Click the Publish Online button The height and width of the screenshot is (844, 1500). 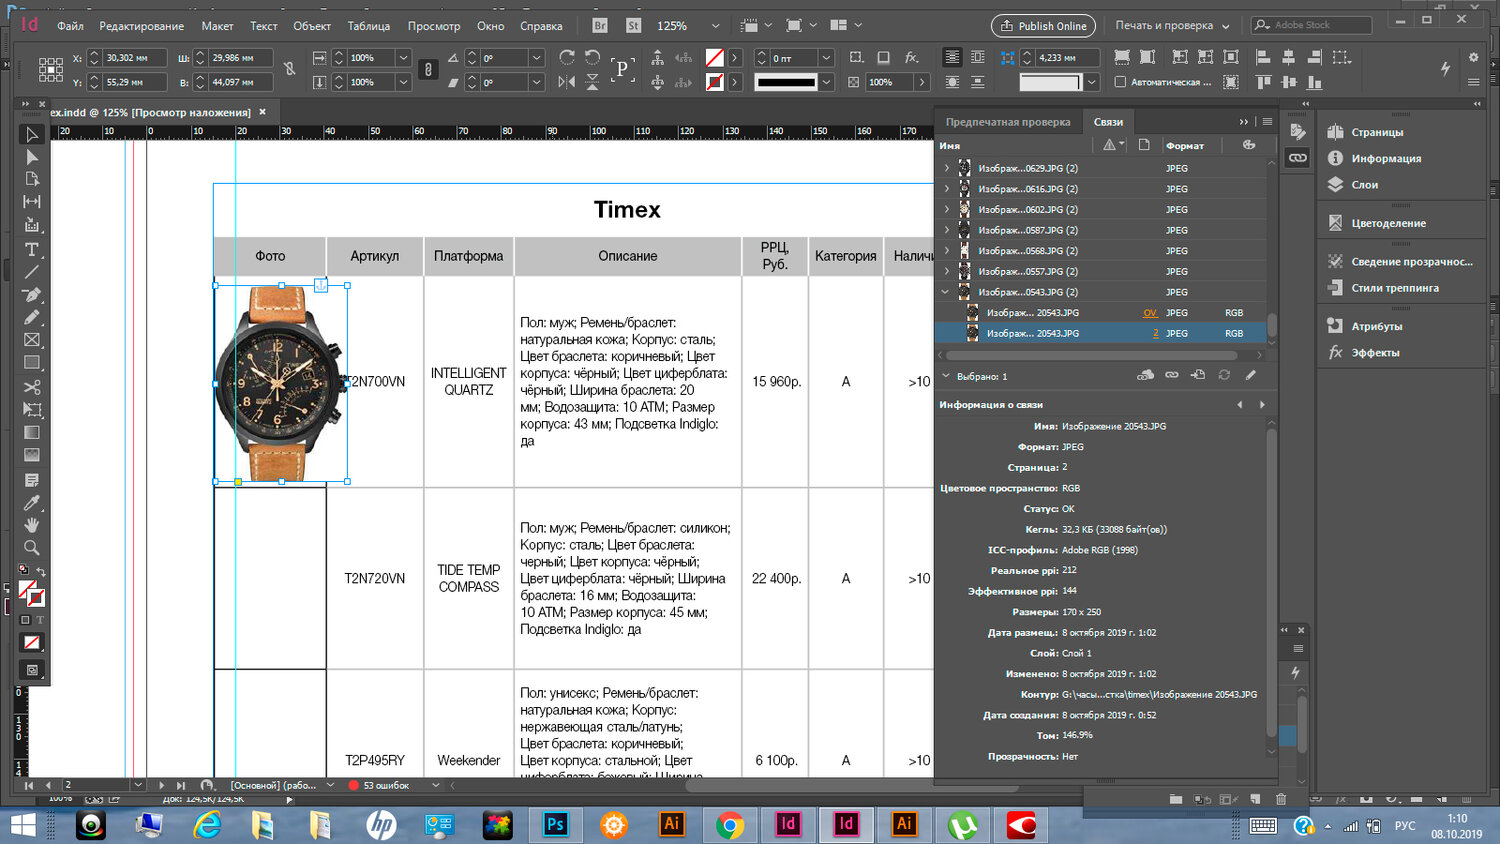pos(1043,26)
